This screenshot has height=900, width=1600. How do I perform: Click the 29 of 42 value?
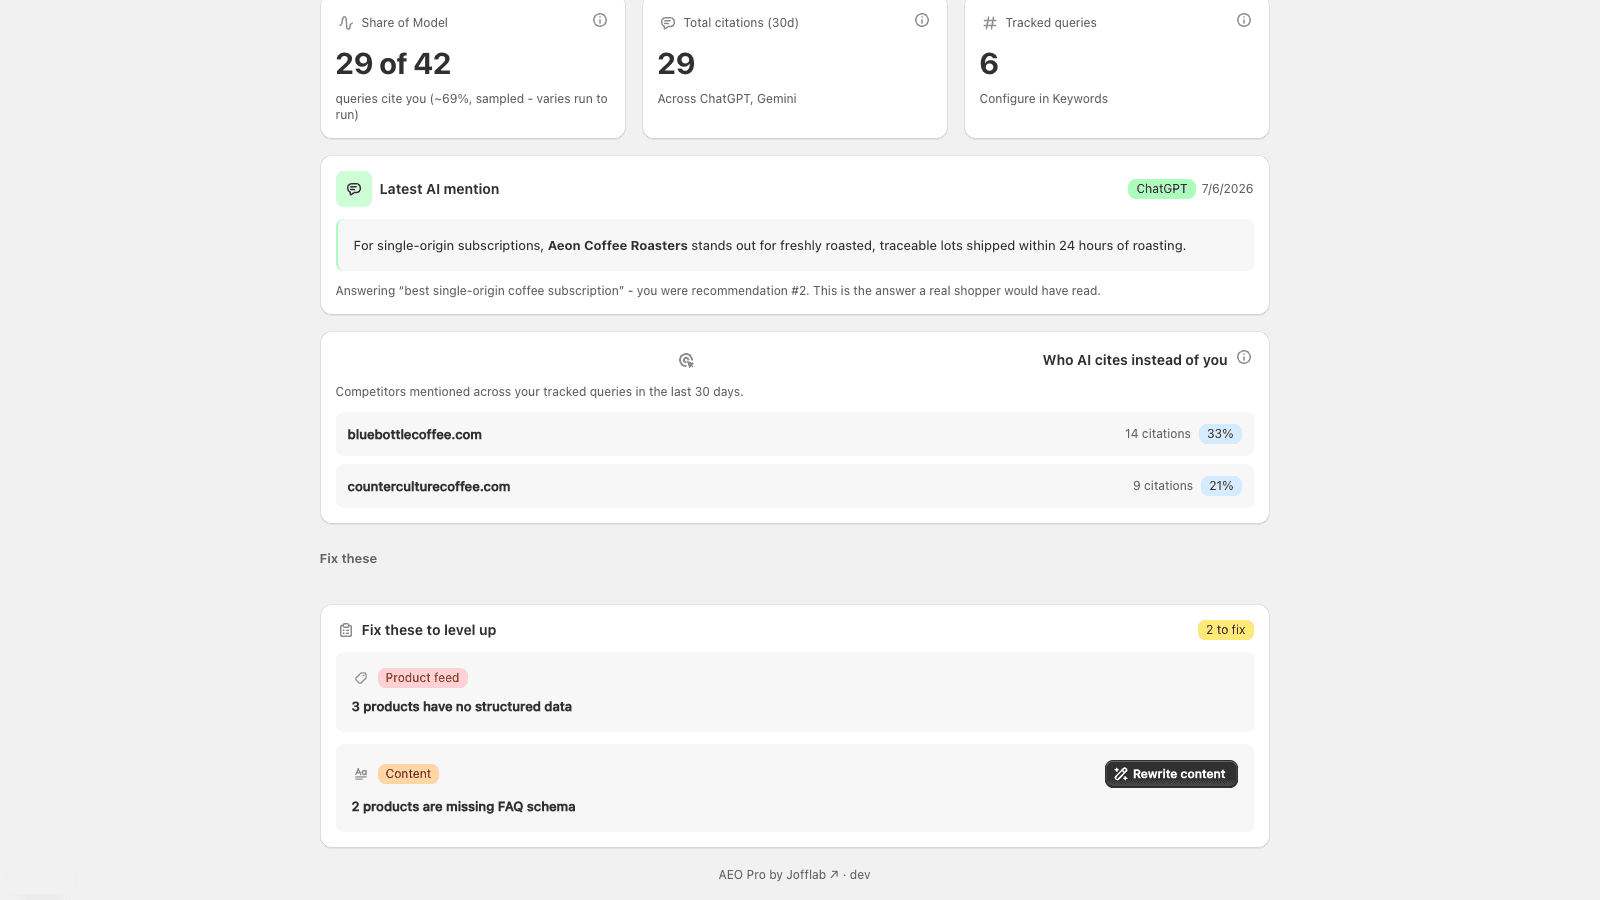coord(393,64)
